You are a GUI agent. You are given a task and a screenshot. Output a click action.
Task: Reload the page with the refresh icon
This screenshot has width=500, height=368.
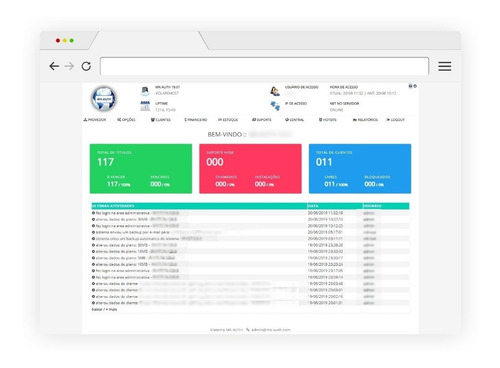pos(86,66)
